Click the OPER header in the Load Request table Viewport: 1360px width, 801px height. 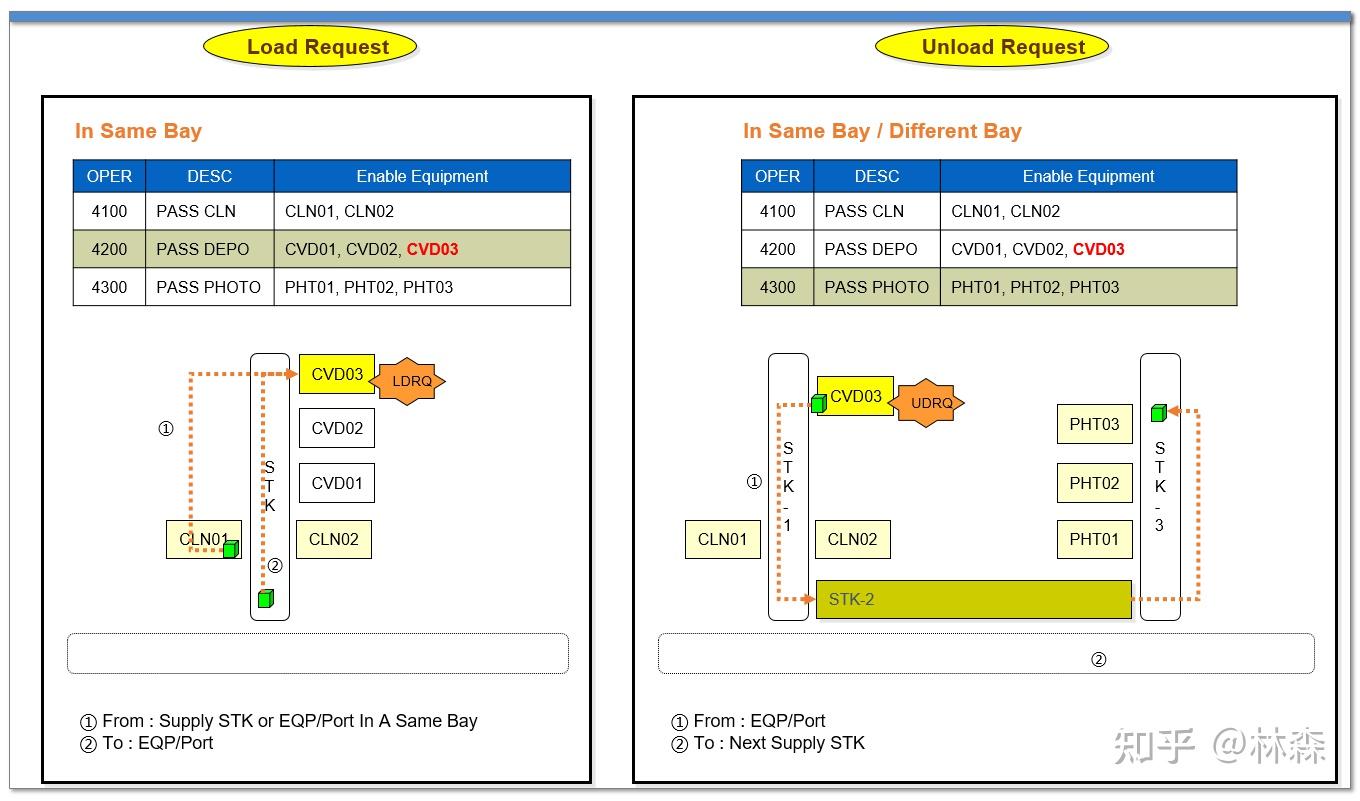[x=109, y=176]
